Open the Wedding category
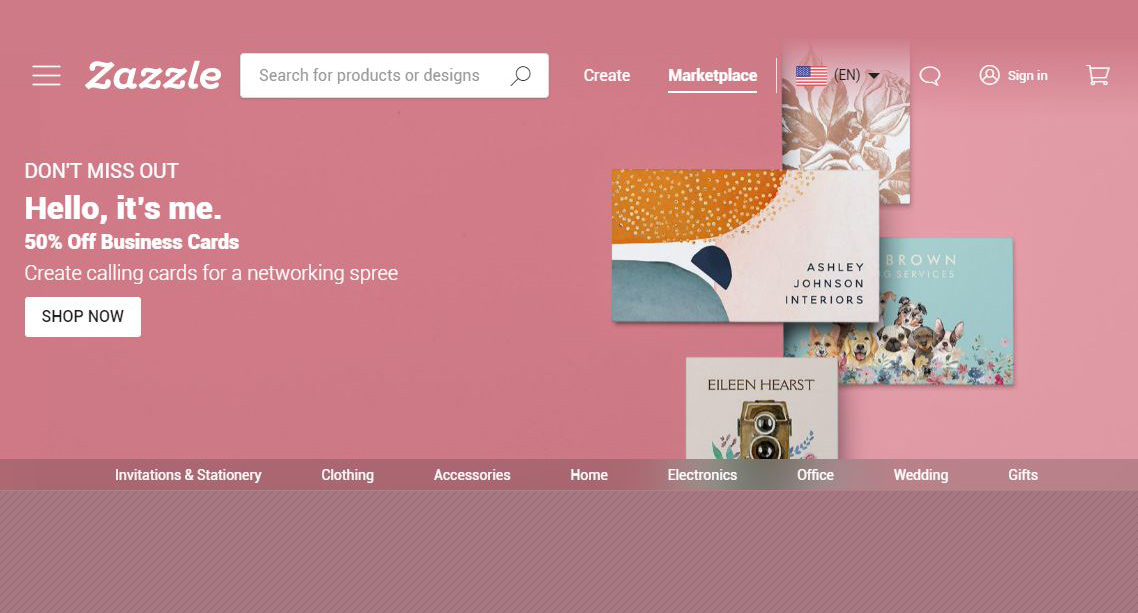 pyautogui.click(x=920, y=475)
